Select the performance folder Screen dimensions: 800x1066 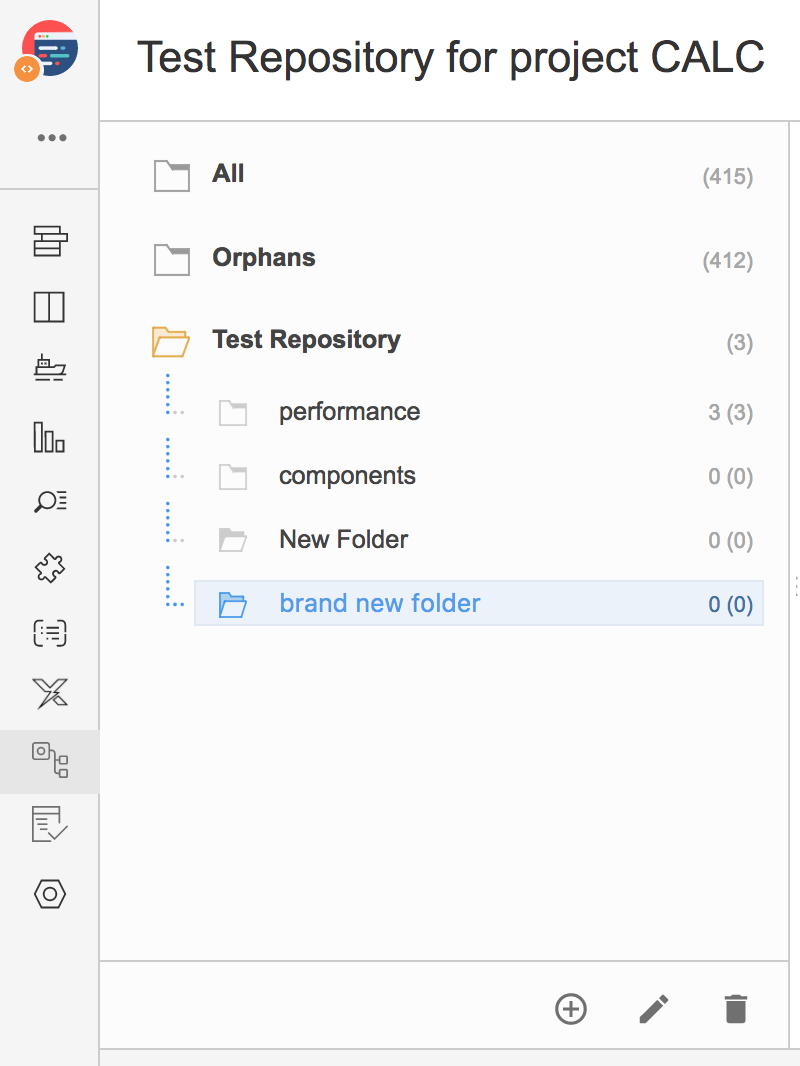click(x=479, y=412)
